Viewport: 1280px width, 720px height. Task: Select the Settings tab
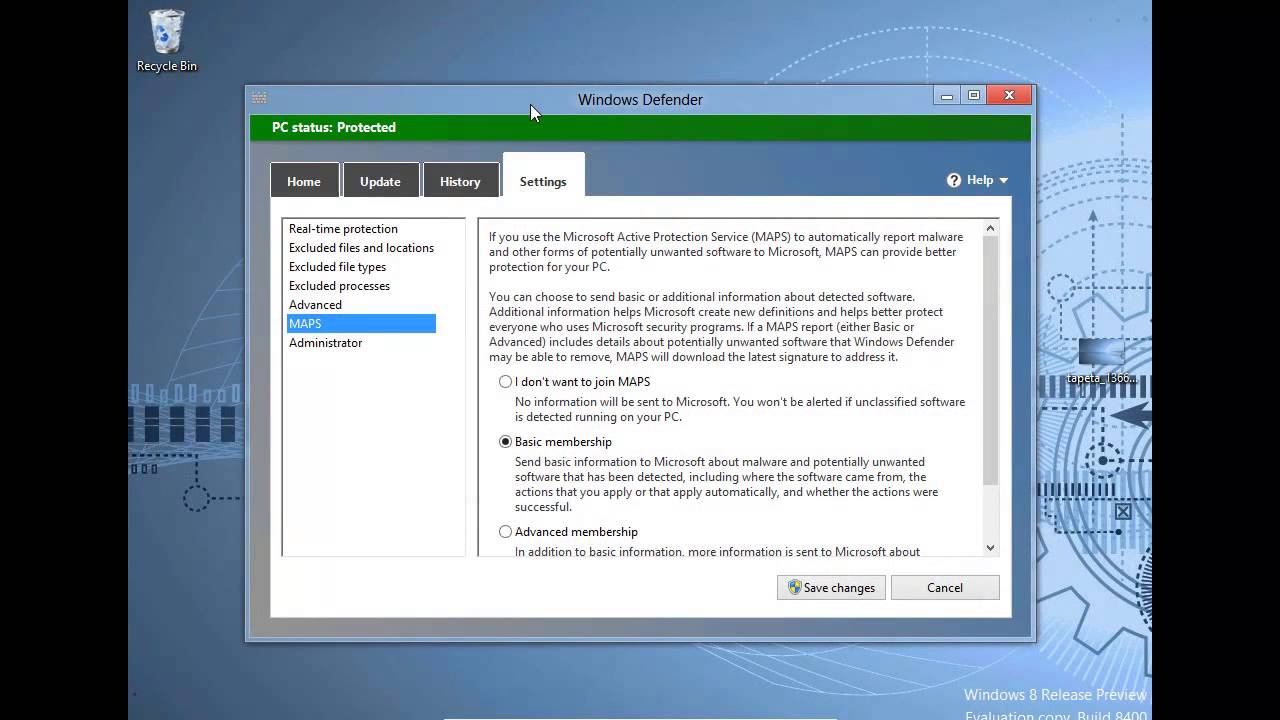(x=543, y=178)
